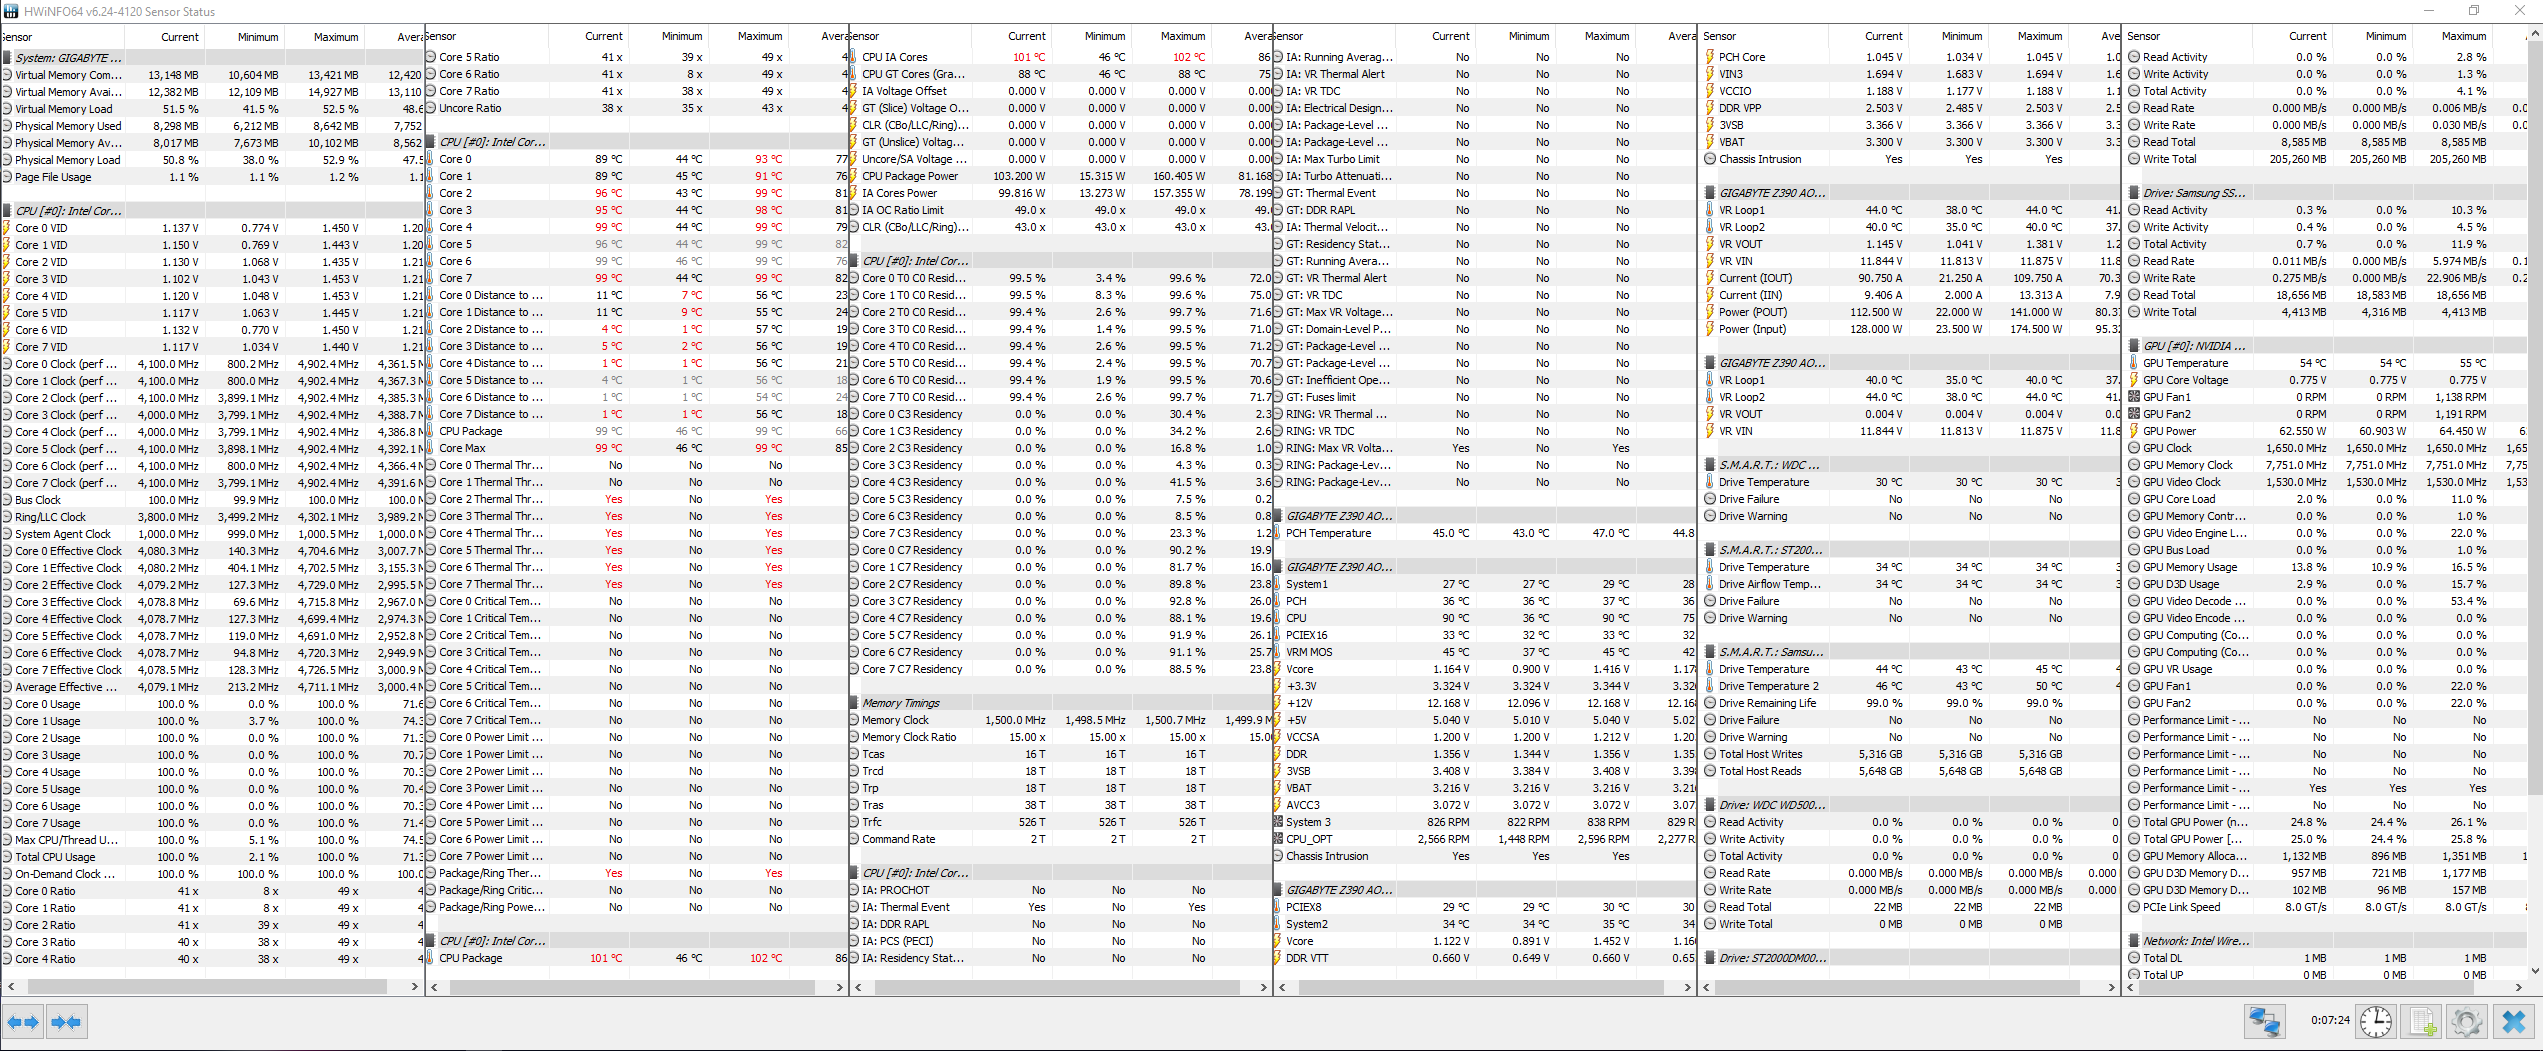Click the icon beside Power (POUT)
This screenshot has width=2543, height=1051.
[x=1710, y=312]
